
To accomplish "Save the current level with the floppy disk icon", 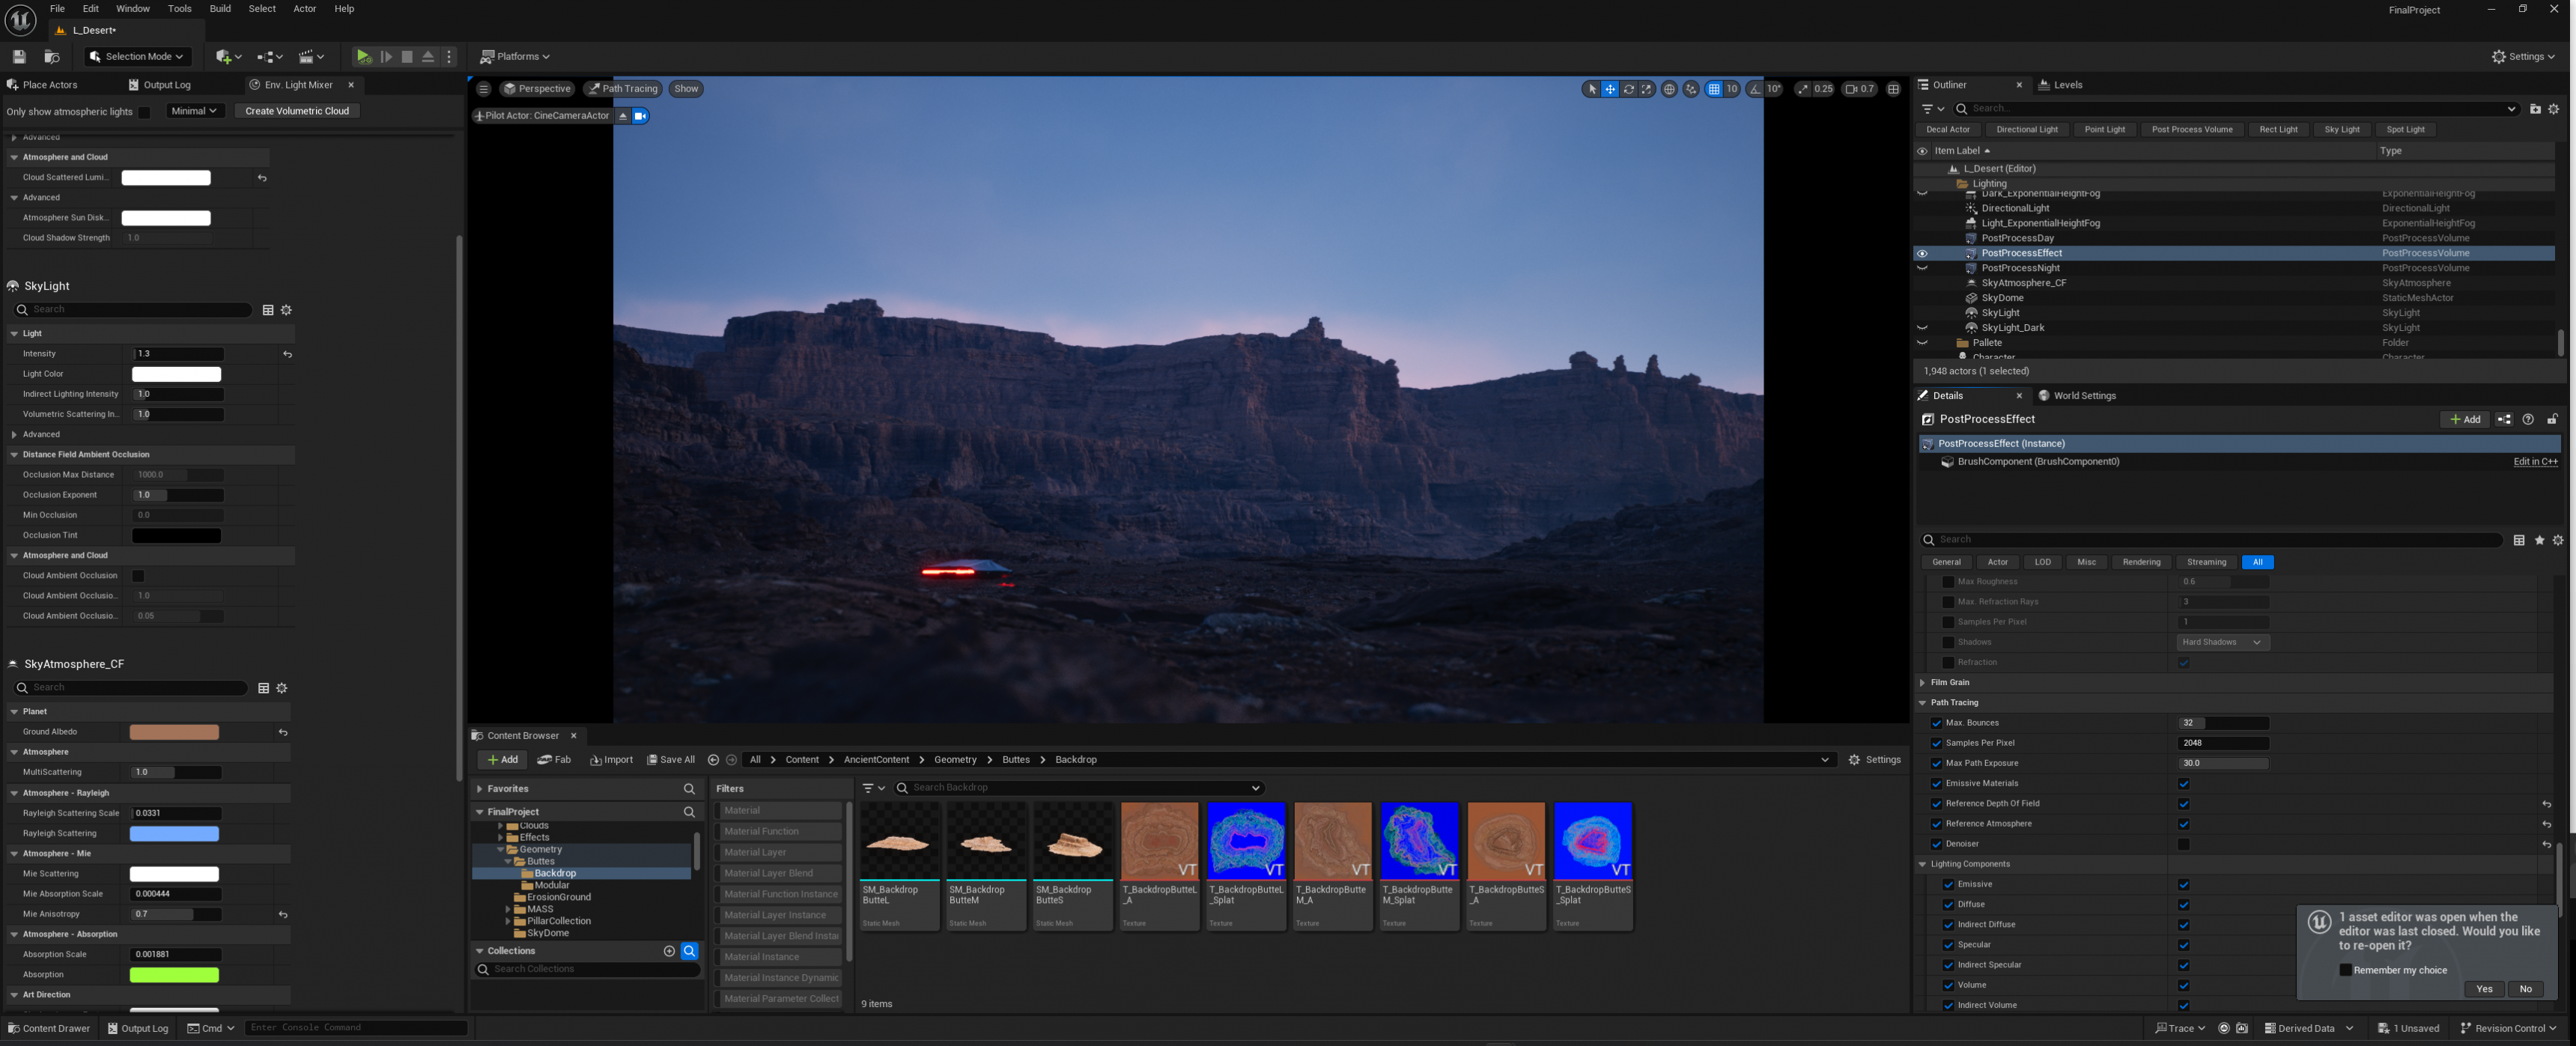I will (x=18, y=57).
